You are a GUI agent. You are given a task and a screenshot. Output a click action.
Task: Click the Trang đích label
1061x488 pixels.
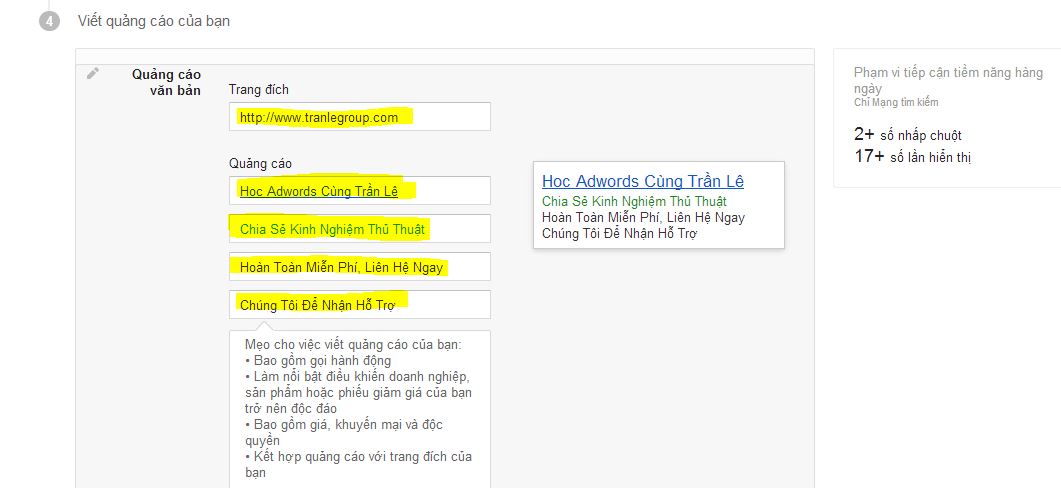pos(258,89)
